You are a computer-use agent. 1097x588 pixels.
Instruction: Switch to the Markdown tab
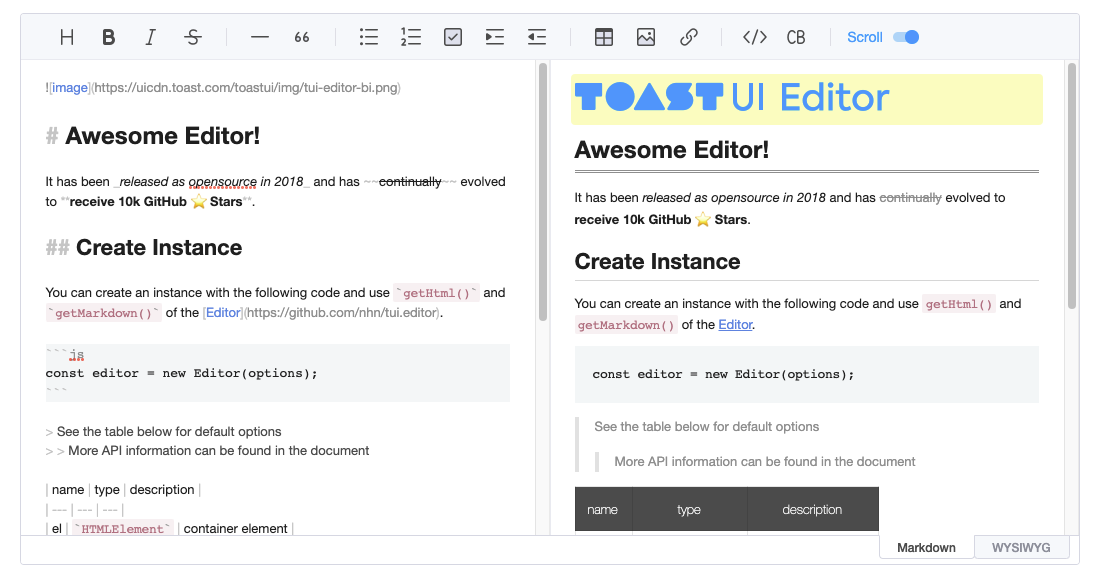[926, 547]
